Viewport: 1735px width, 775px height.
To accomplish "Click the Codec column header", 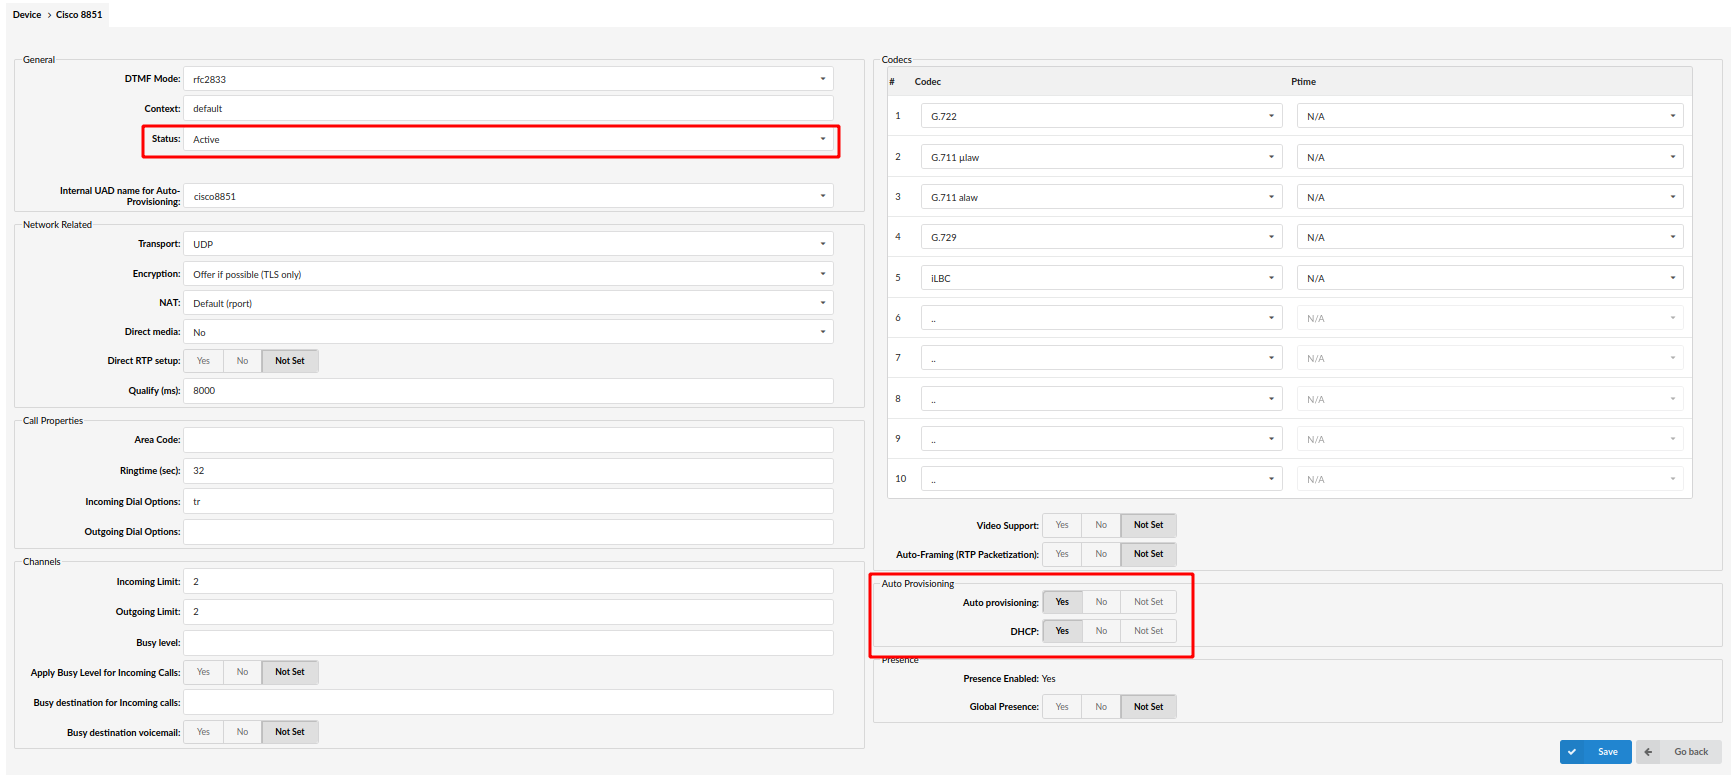I will coord(927,82).
